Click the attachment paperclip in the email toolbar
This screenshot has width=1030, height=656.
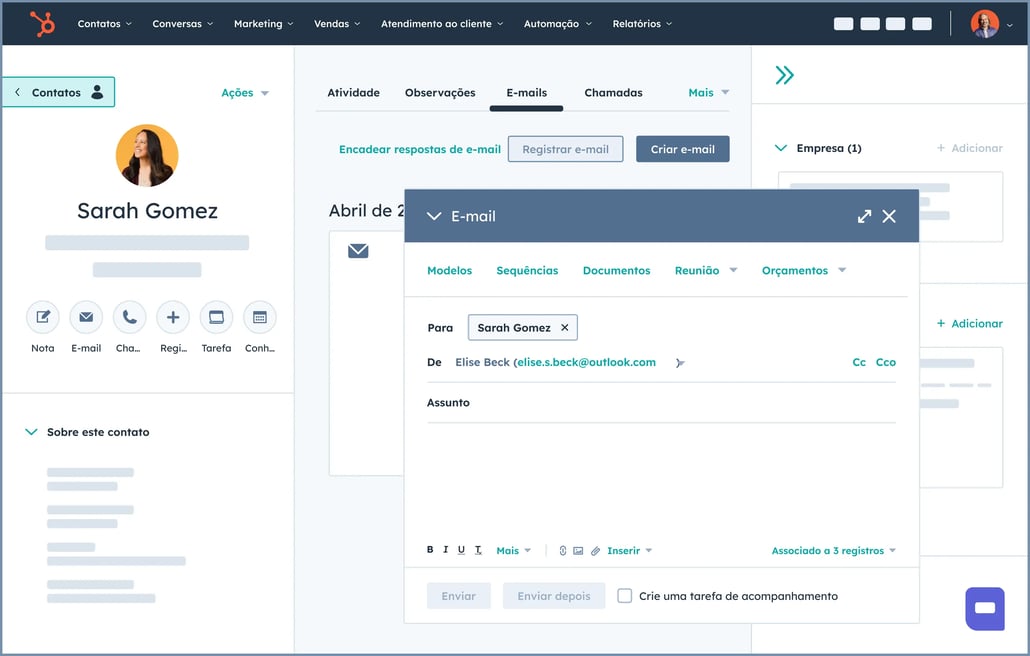596,550
